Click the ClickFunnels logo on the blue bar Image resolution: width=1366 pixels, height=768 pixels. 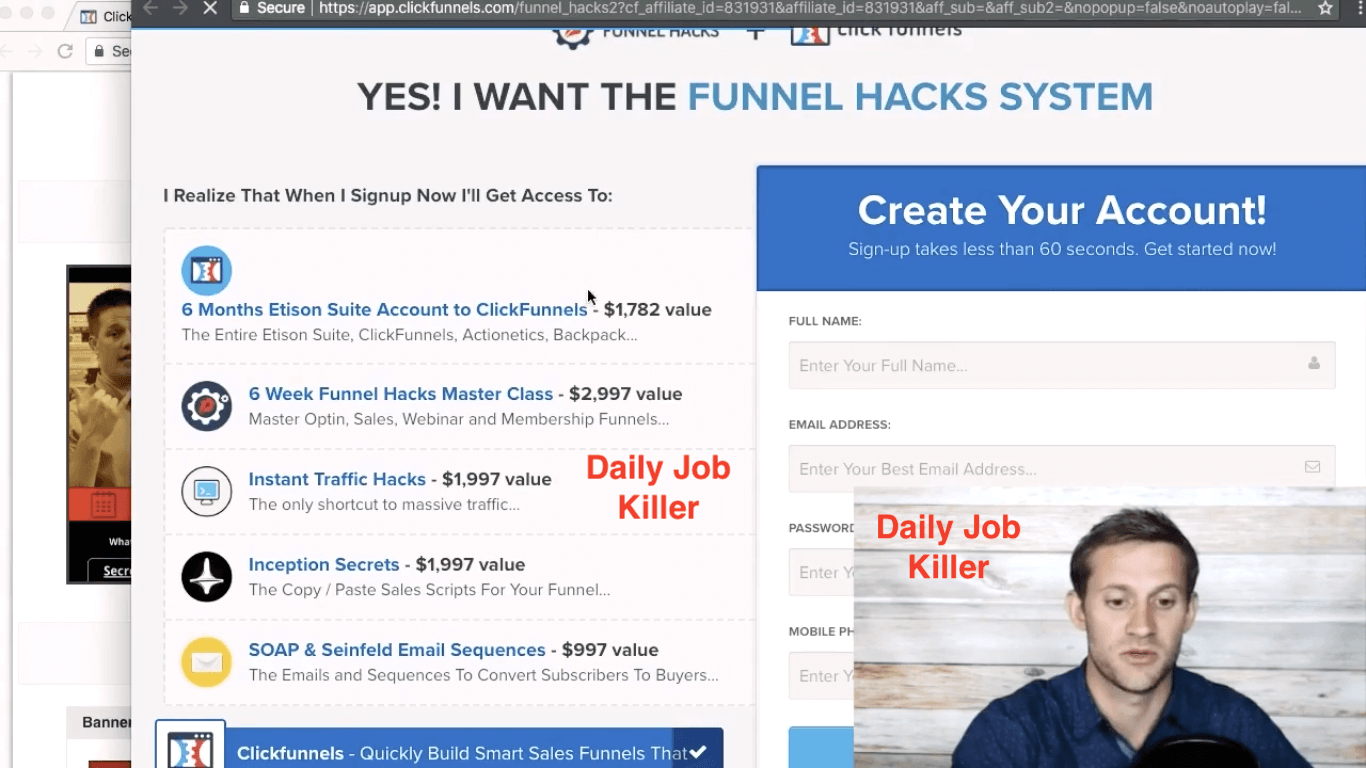190,747
